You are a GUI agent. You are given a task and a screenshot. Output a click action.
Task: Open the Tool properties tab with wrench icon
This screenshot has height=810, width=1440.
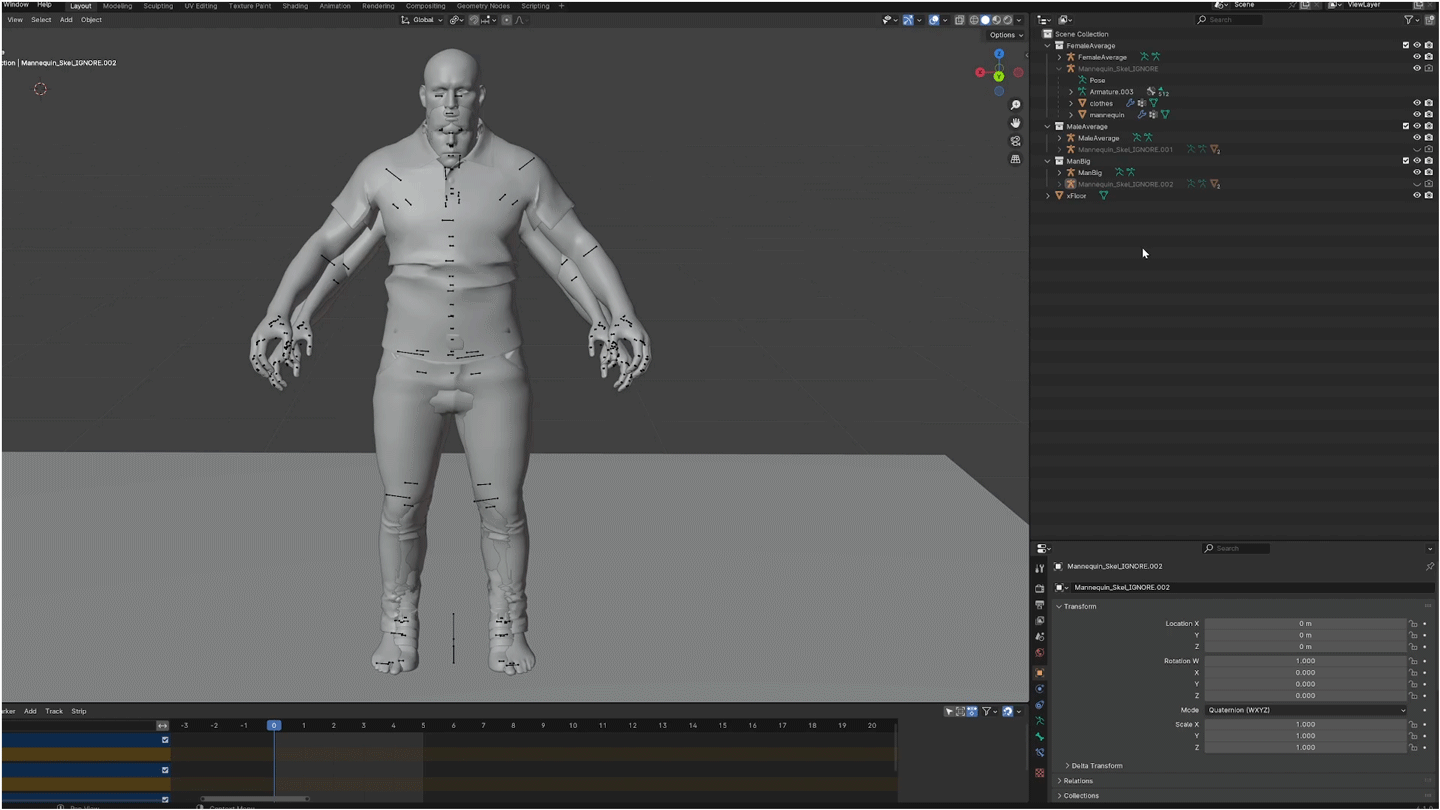(x=1040, y=568)
